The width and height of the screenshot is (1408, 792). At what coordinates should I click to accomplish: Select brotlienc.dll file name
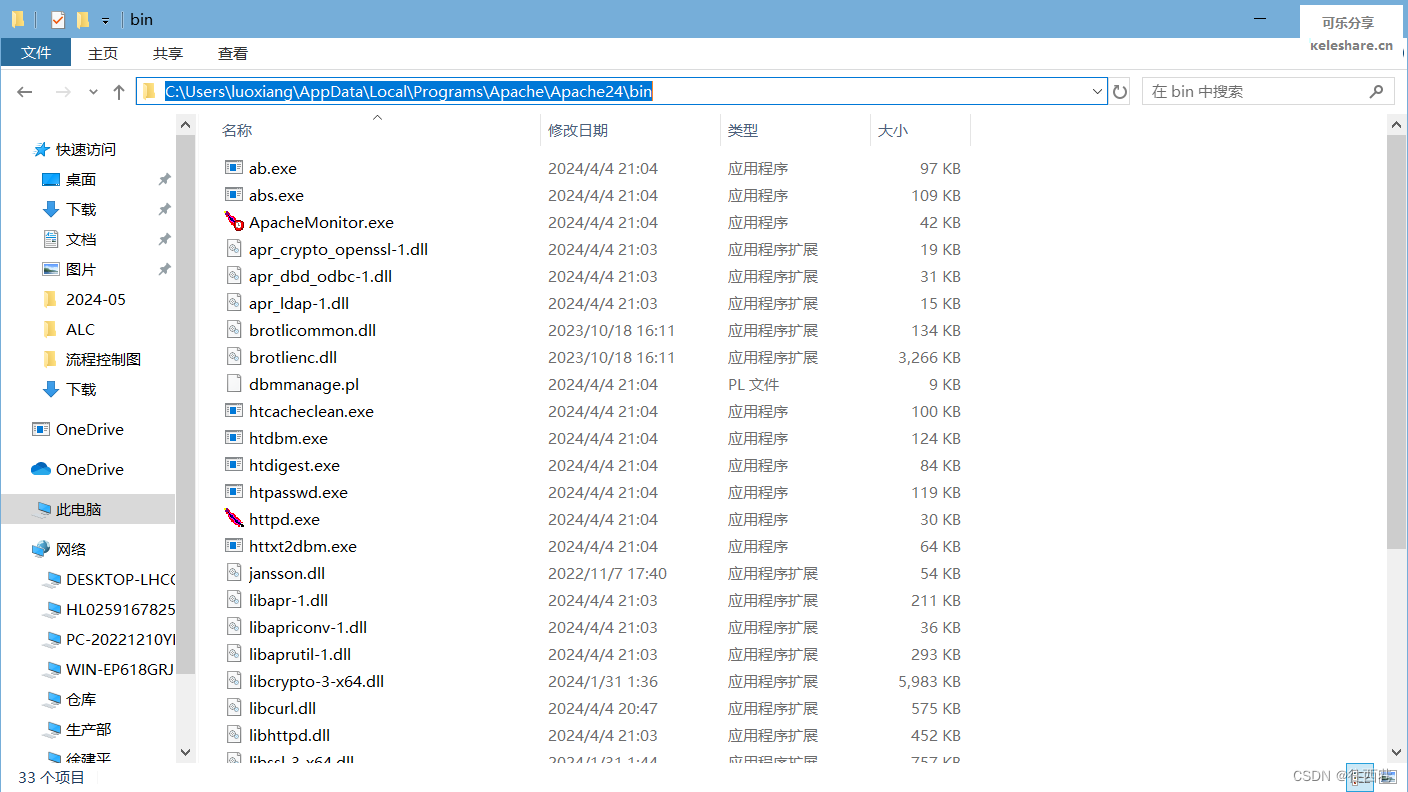click(x=293, y=357)
